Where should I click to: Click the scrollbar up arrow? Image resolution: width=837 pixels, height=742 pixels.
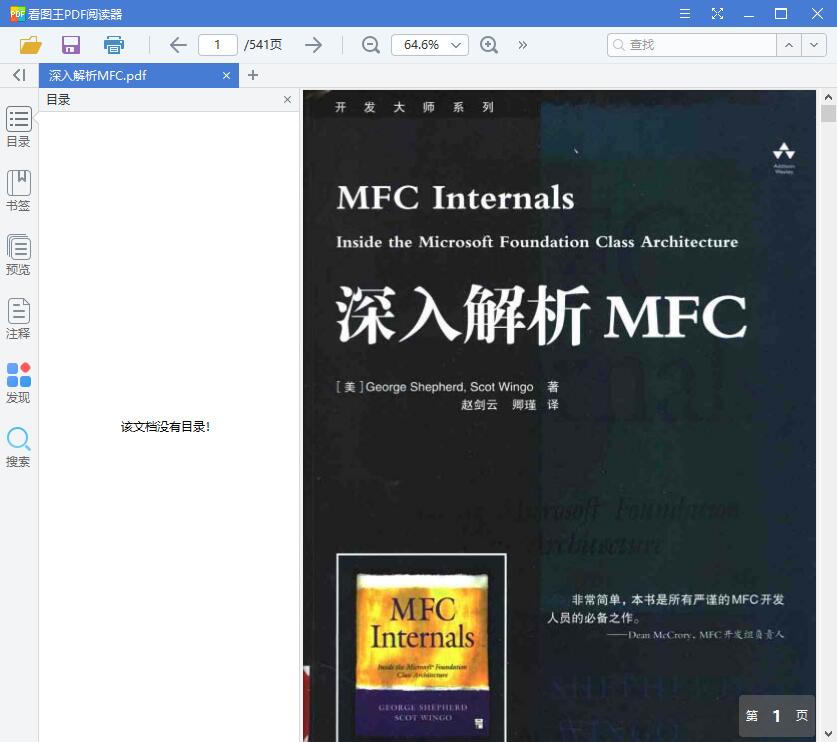[x=828, y=97]
